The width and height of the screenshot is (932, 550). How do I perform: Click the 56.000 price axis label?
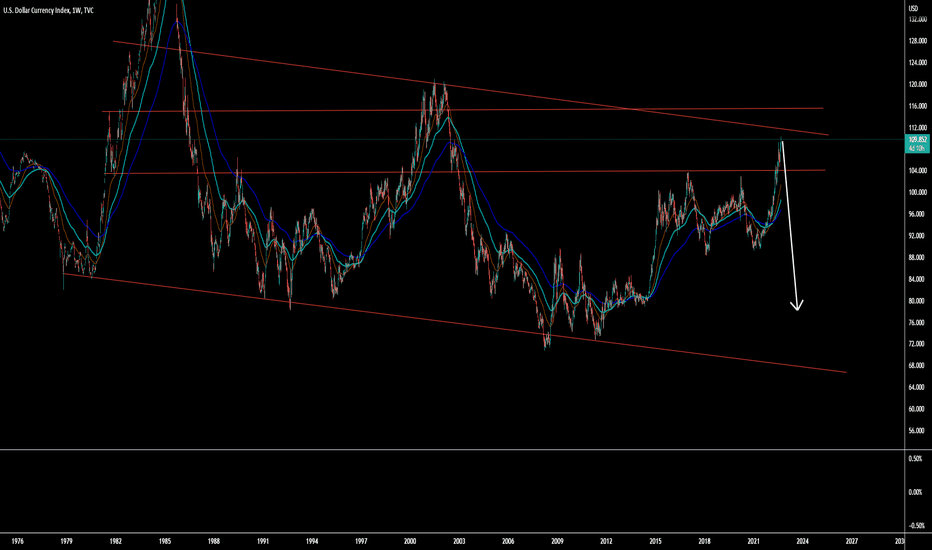(x=916, y=430)
